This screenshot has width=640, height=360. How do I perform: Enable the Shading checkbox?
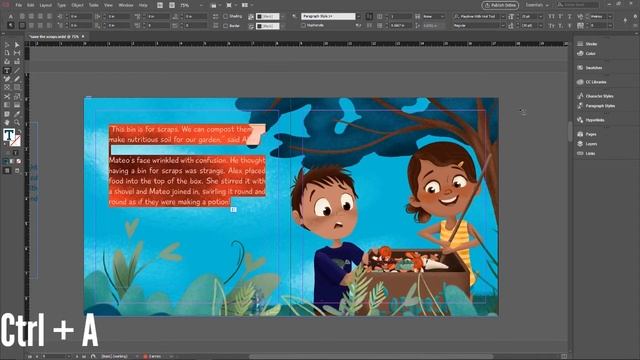(225, 16)
